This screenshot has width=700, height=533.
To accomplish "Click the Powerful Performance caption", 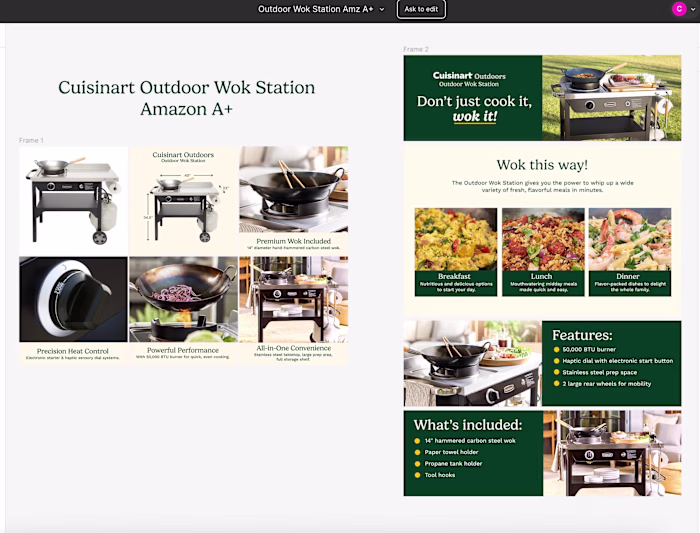I will [x=183, y=350].
